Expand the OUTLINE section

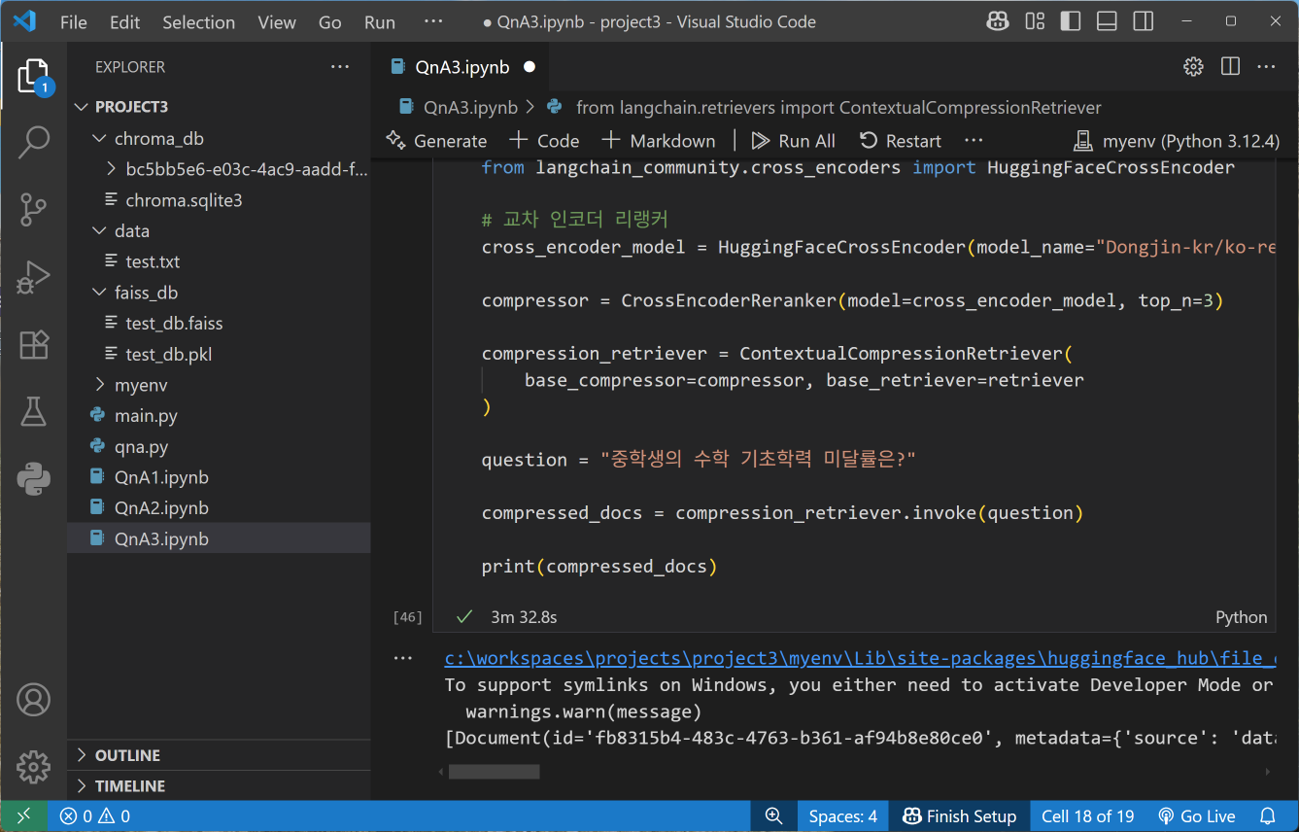(219, 755)
